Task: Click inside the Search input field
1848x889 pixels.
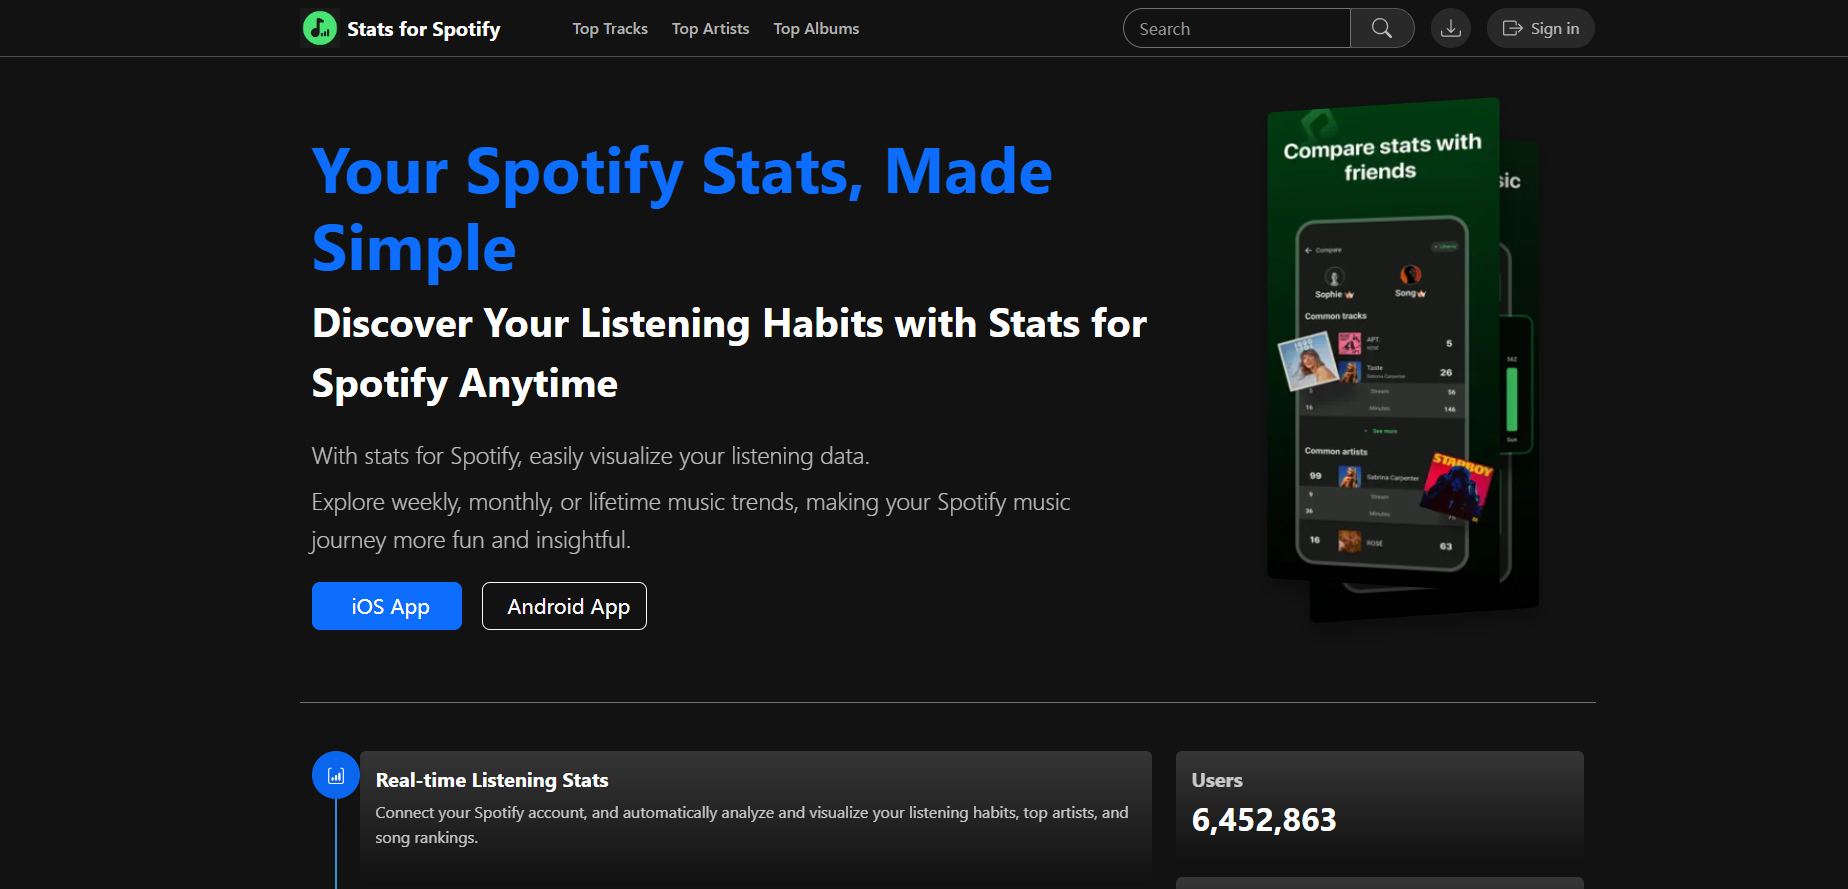Action: (x=1235, y=28)
